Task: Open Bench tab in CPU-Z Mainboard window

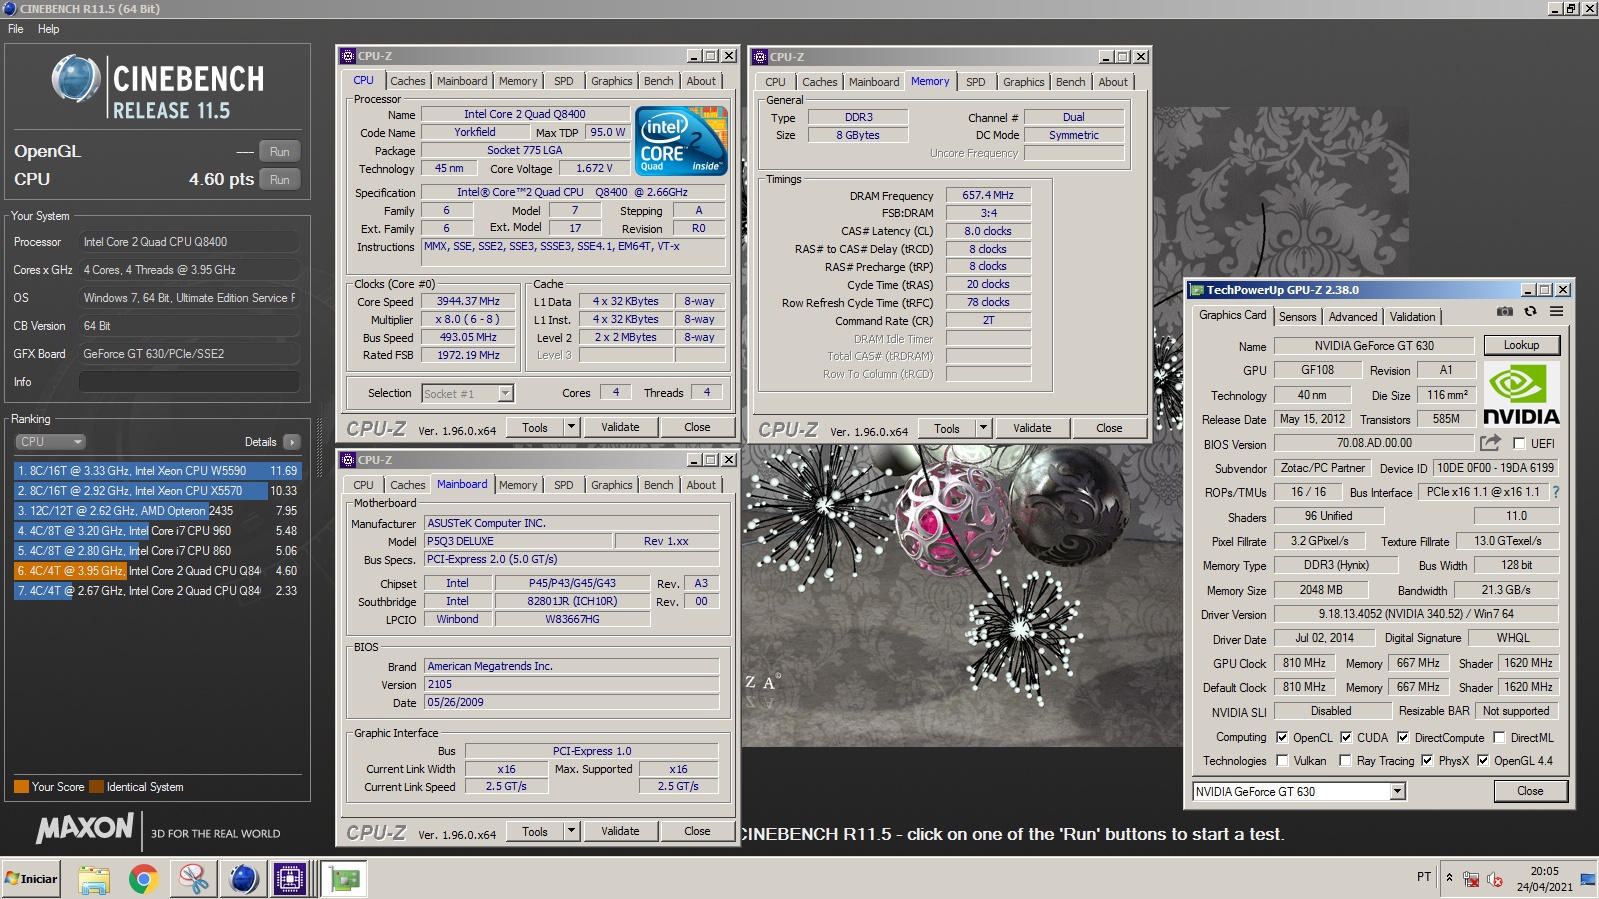Action: coord(658,486)
